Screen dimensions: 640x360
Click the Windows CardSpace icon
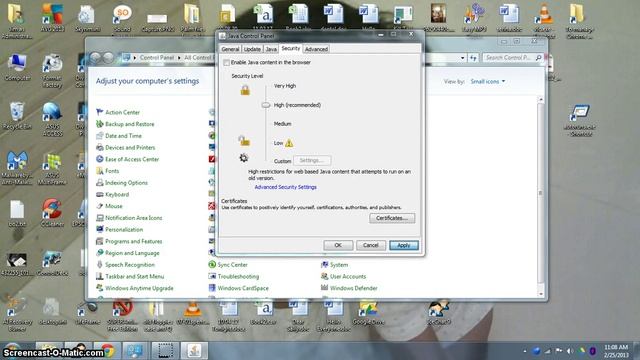[x=212, y=288]
